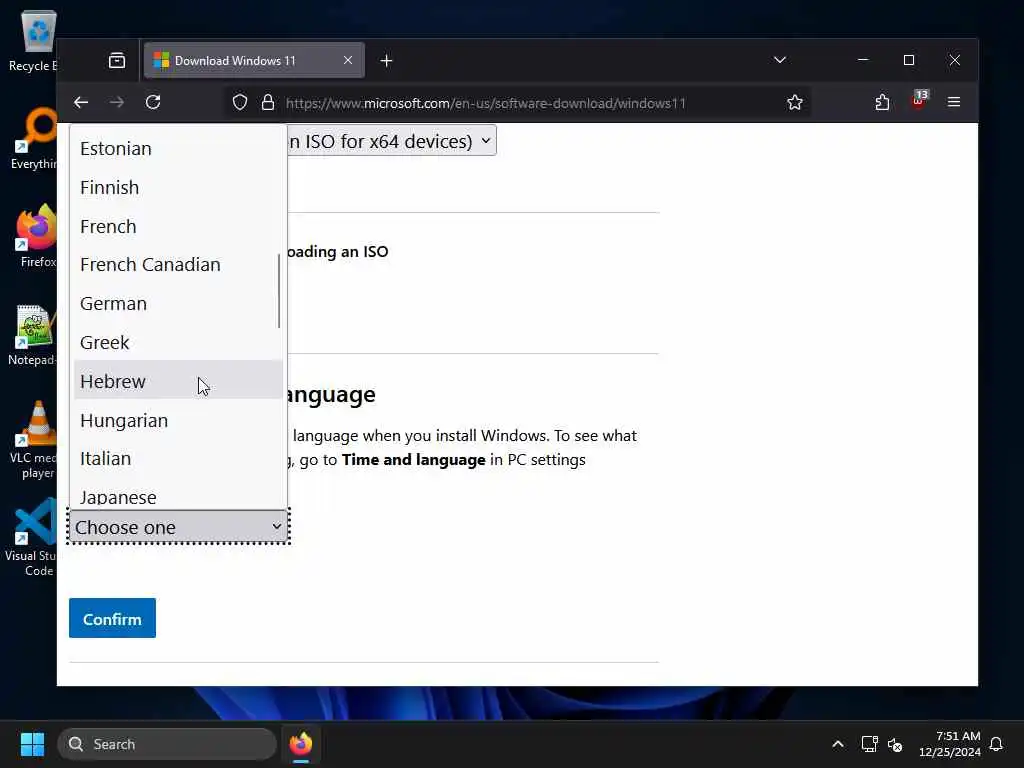
Task: Open the muted volume tray icon
Action: tap(895, 744)
